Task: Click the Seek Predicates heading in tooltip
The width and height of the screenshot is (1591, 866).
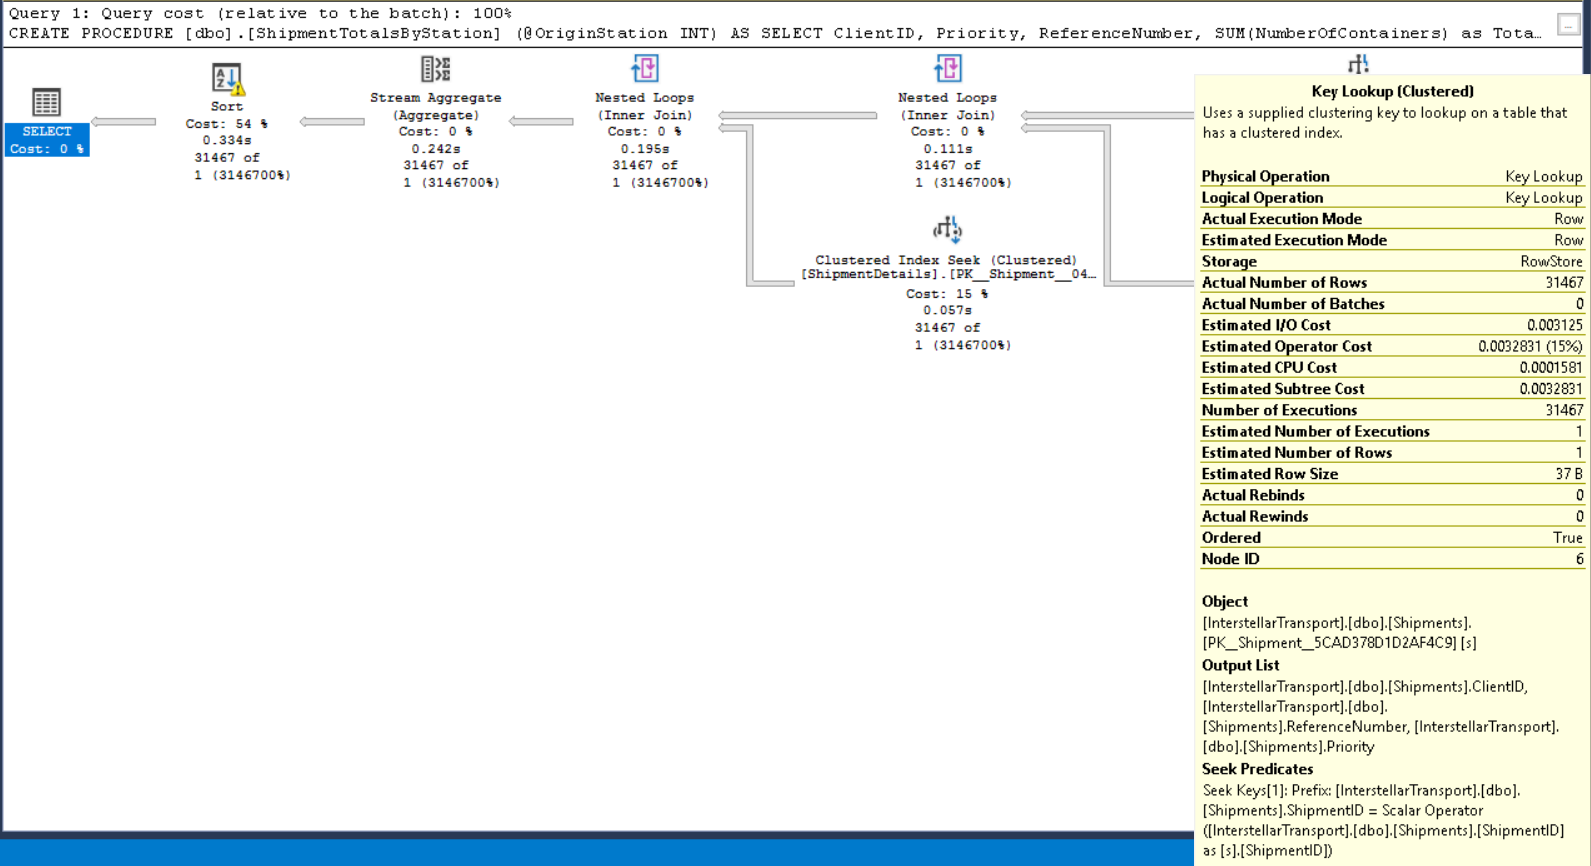Action: [x=1257, y=769]
